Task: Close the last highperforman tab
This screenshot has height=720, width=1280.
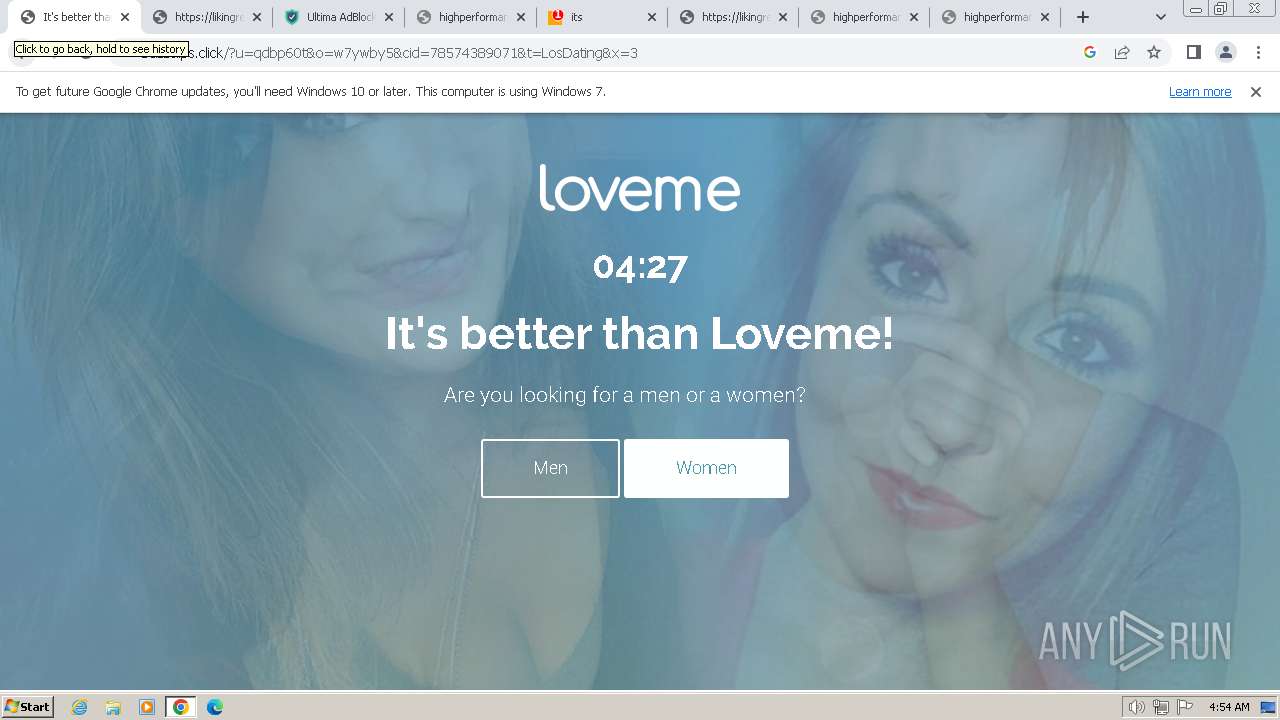Action: click(x=1046, y=17)
